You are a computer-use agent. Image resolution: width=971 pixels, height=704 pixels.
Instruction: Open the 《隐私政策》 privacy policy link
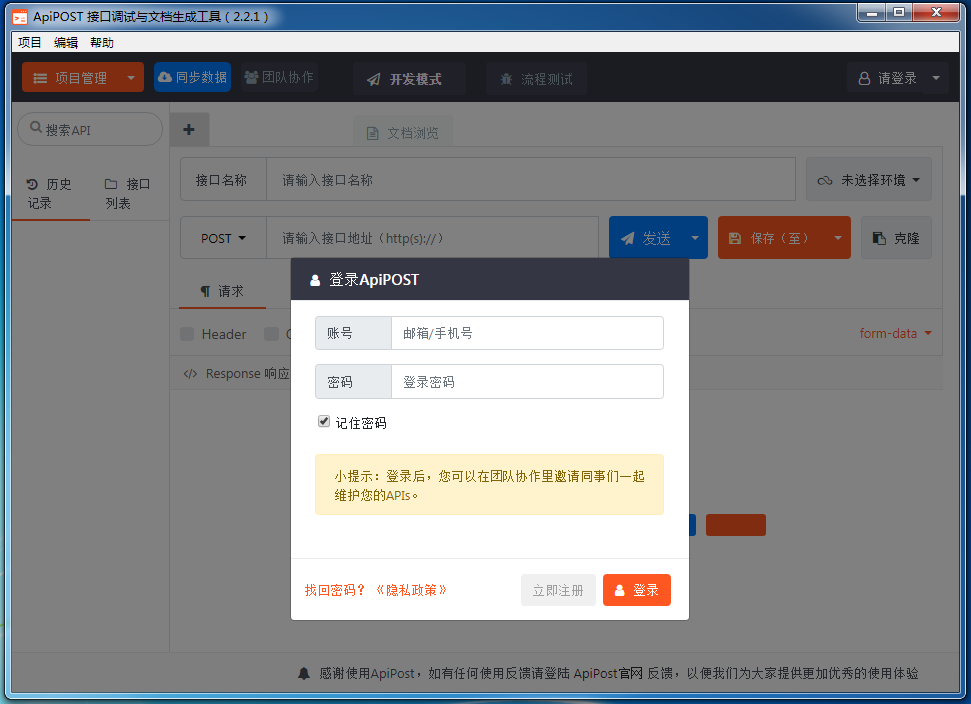coord(411,590)
